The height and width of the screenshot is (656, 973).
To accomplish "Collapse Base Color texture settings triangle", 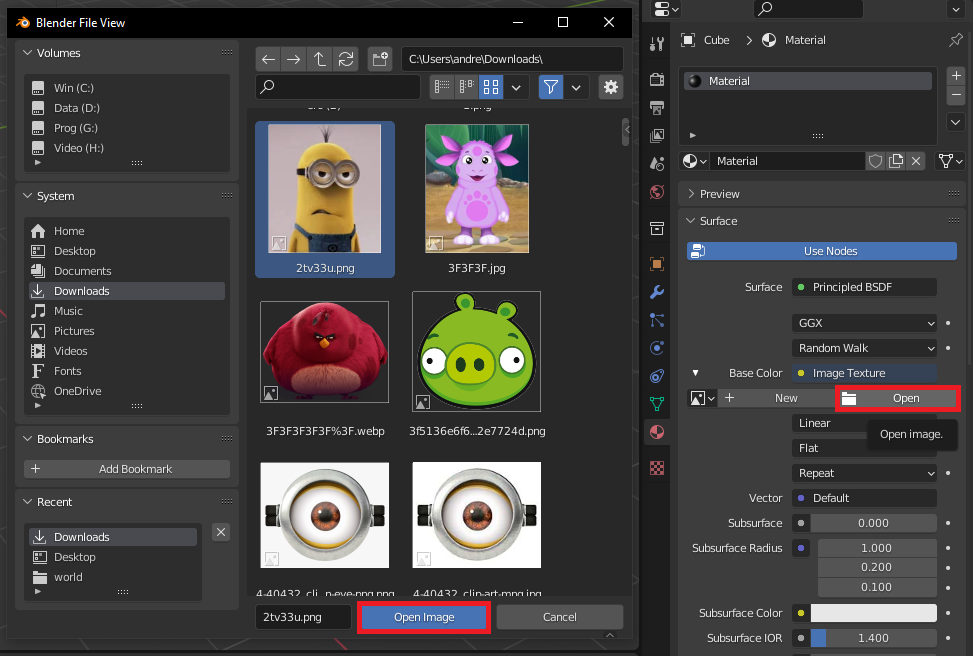I will click(695, 373).
